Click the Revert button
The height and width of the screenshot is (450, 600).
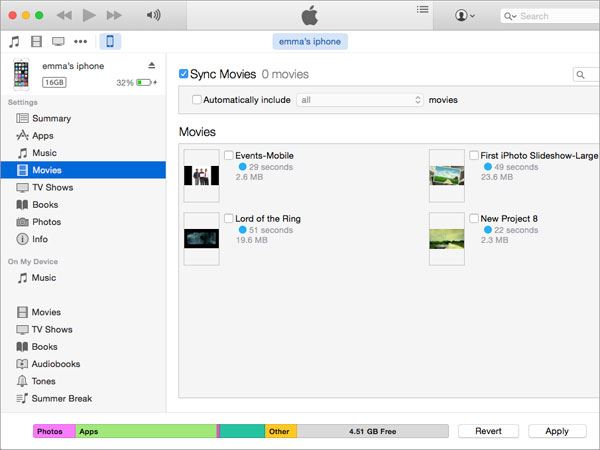(489, 431)
